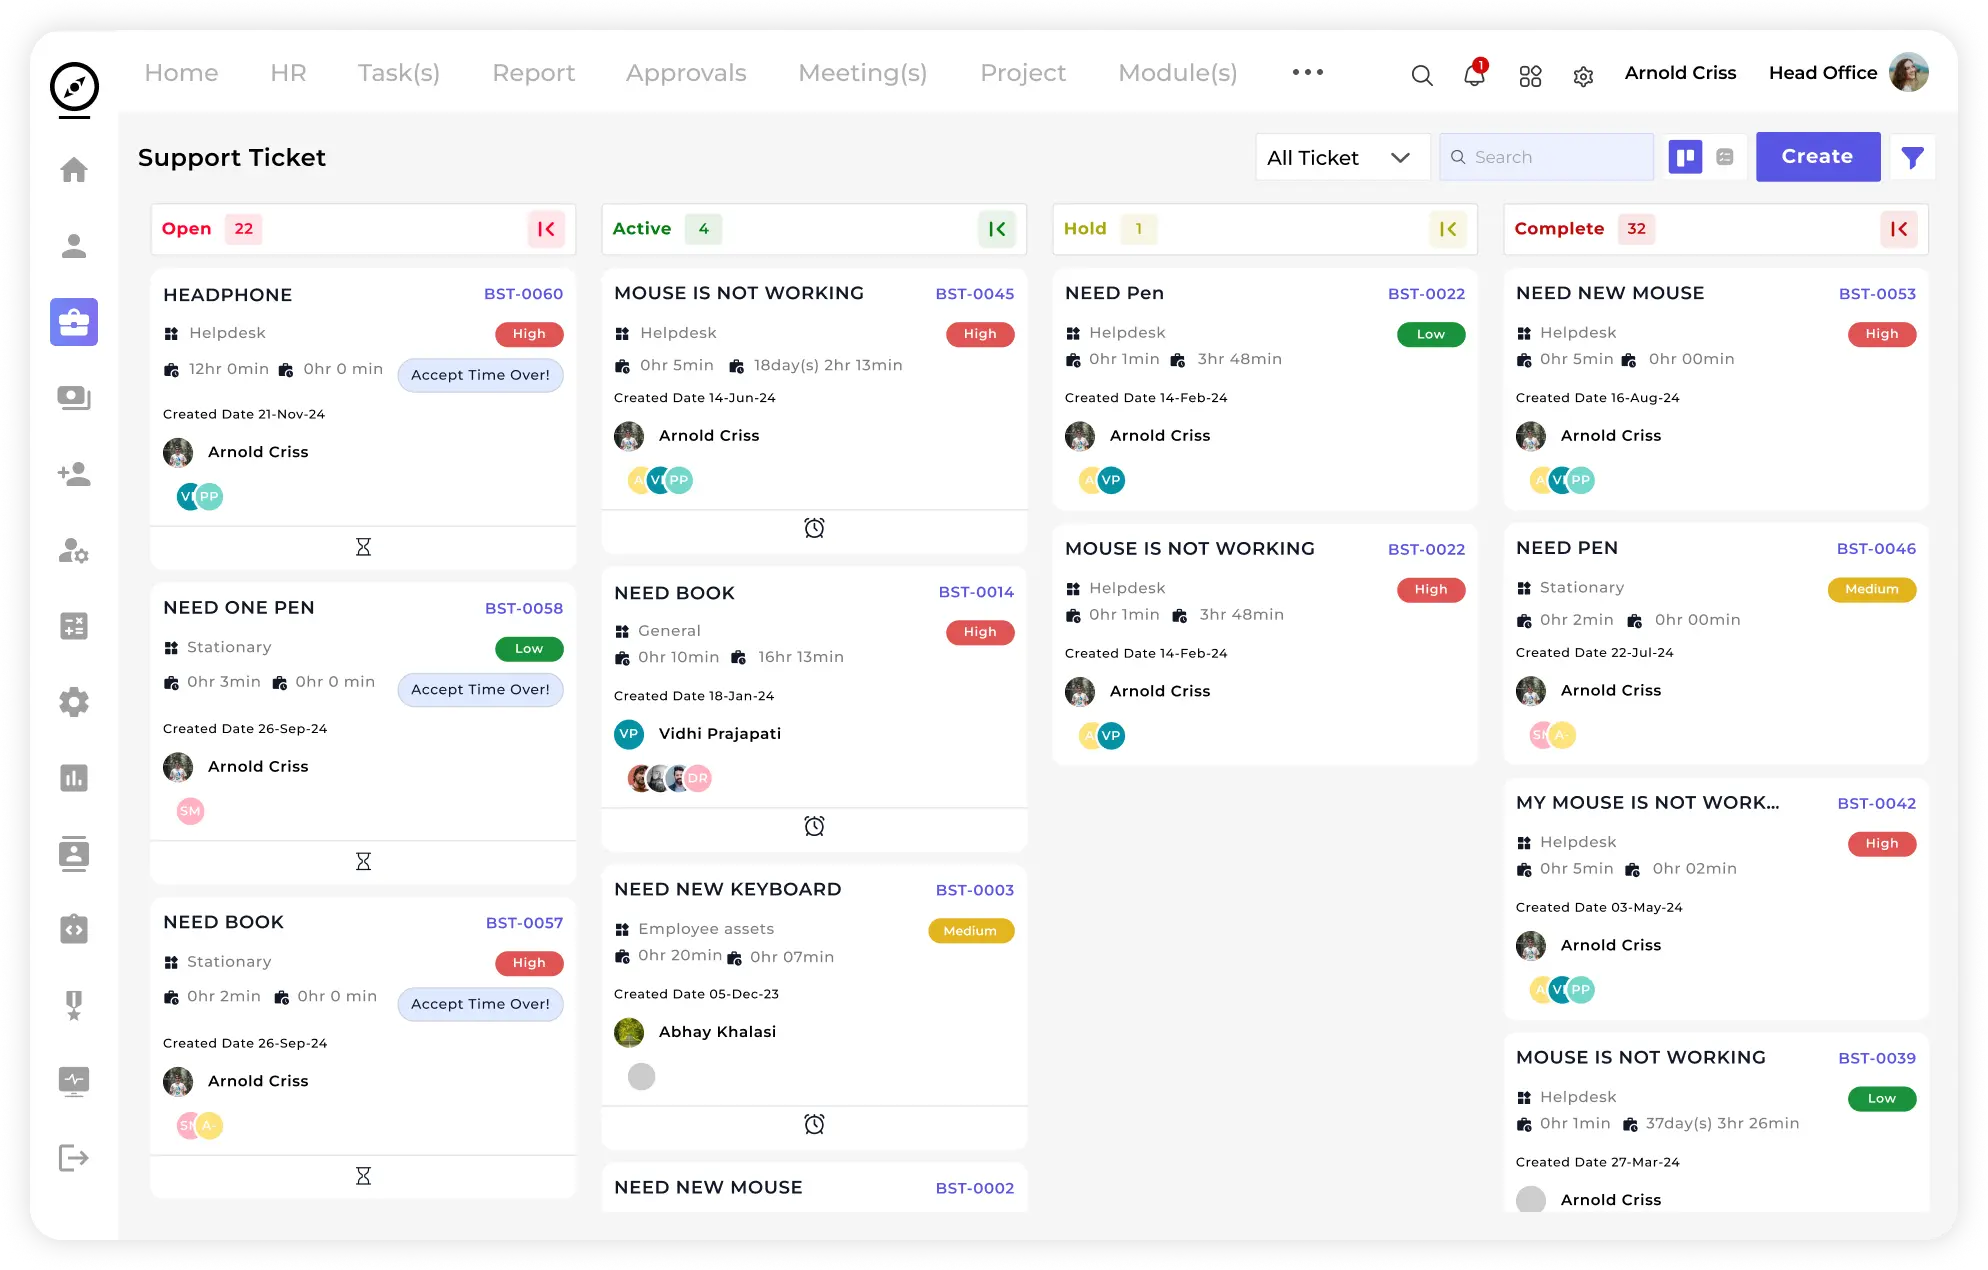The width and height of the screenshot is (1988, 1270).
Task: Select the briefcase module icon in the sidebar
Action: [x=74, y=322]
